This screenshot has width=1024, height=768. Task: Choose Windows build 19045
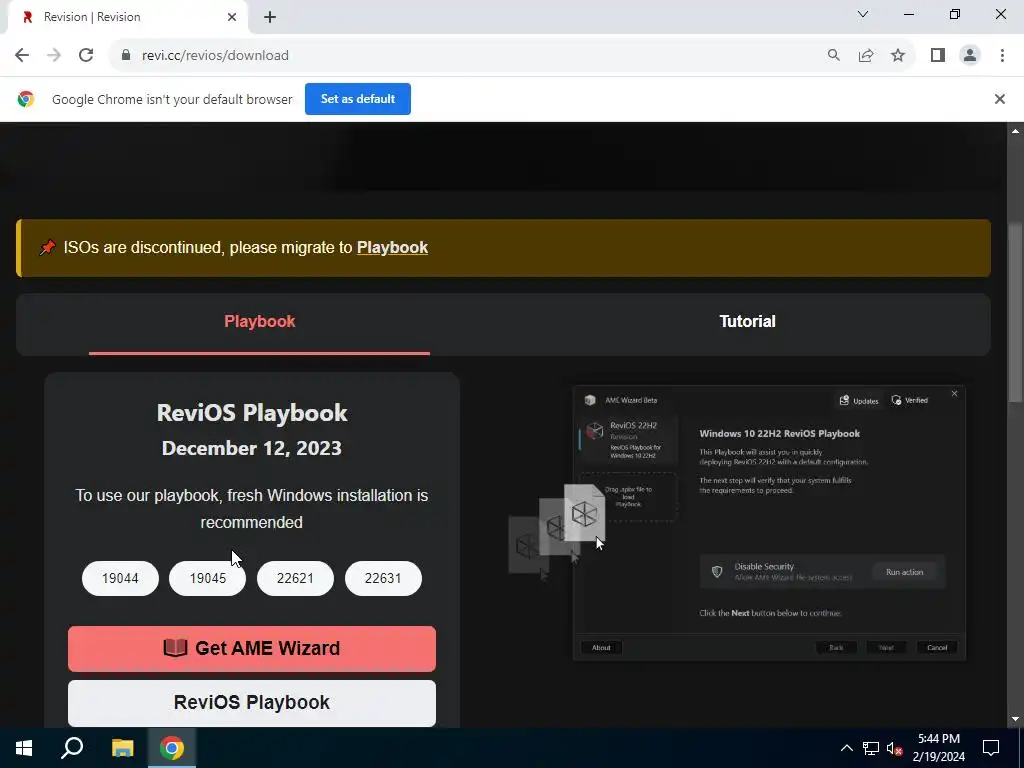tap(208, 579)
